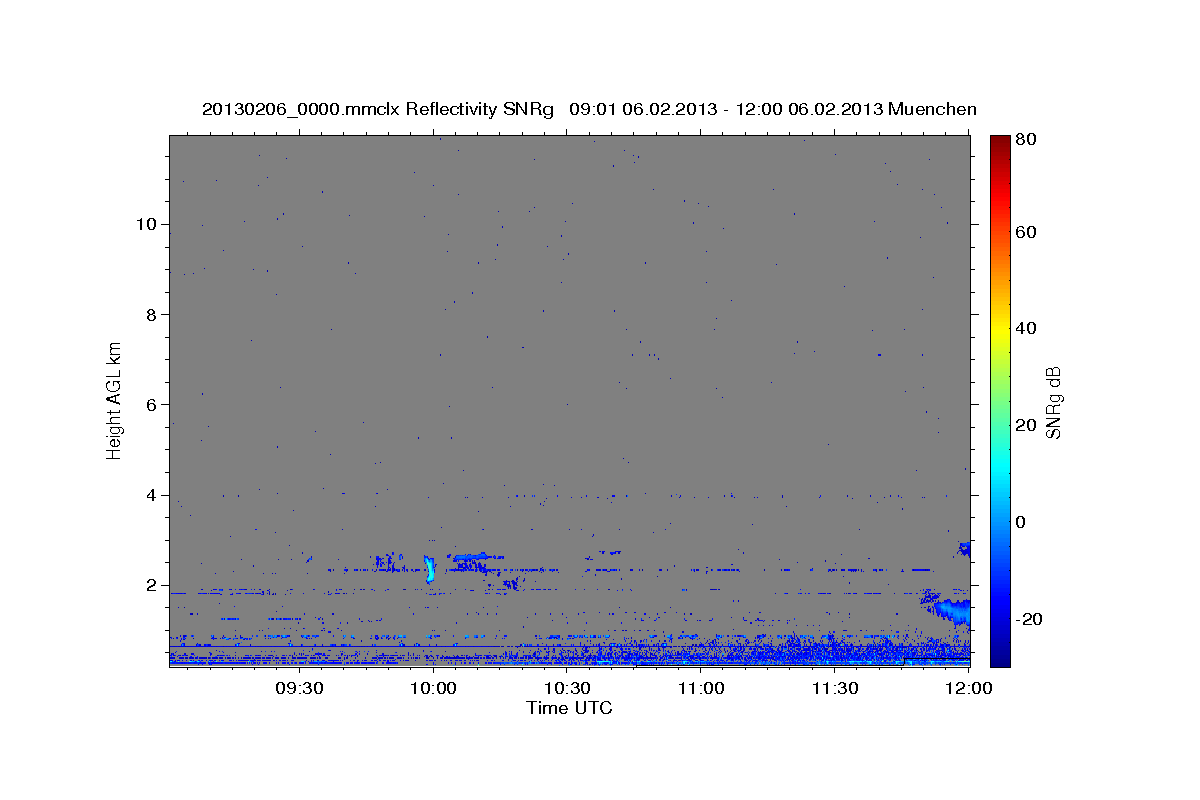This screenshot has height=800, width=1200.
Task: Click the plot title text
Action: tap(589, 109)
